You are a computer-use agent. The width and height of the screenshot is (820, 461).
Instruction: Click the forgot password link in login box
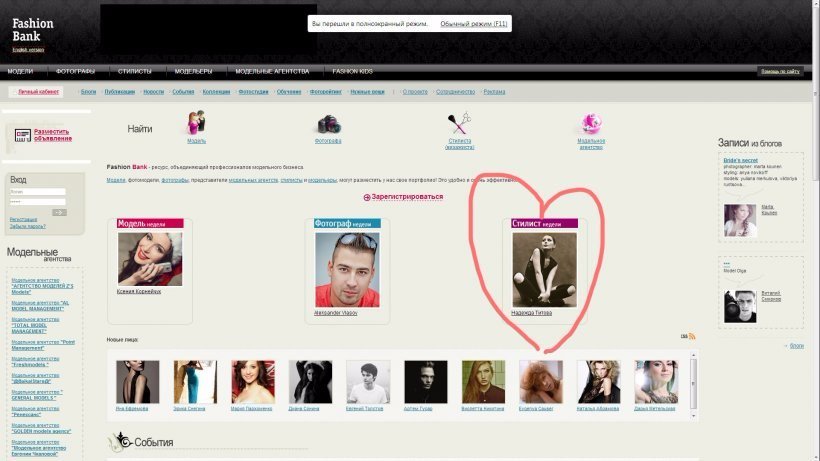click(27, 226)
